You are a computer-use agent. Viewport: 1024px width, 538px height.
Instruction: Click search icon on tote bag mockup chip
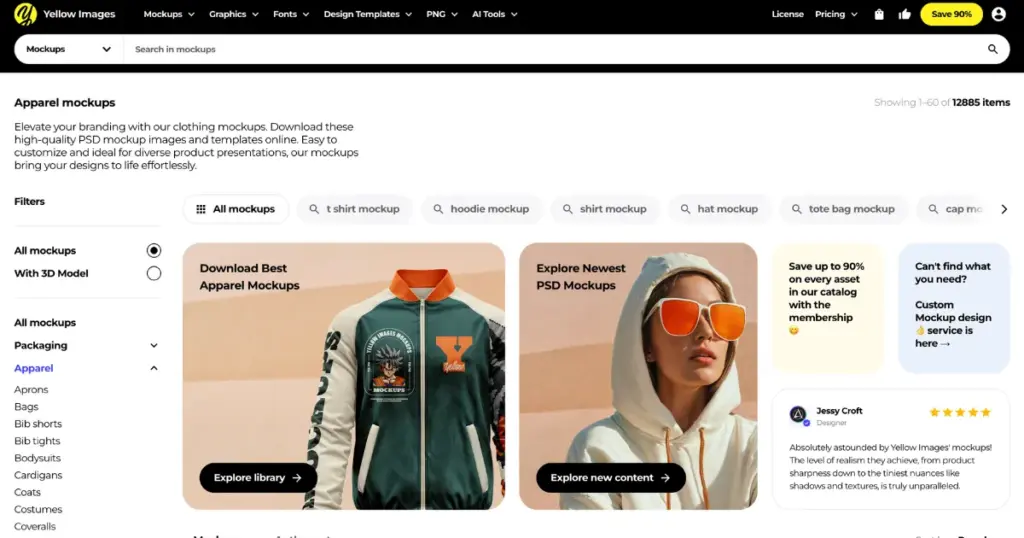click(x=797, y=209)
